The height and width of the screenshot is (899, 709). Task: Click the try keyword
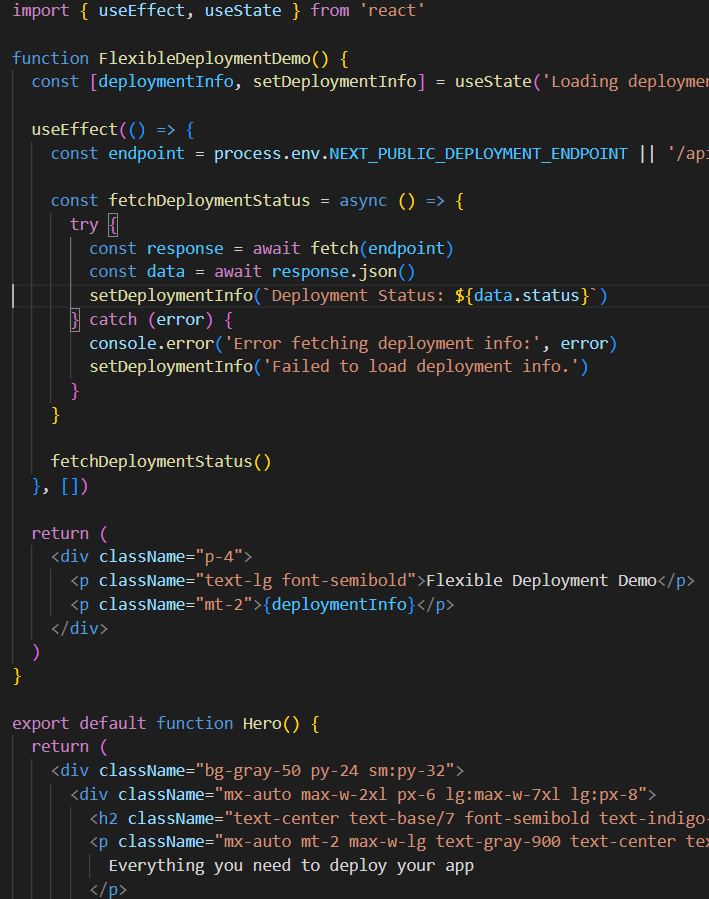coord(84,224)
